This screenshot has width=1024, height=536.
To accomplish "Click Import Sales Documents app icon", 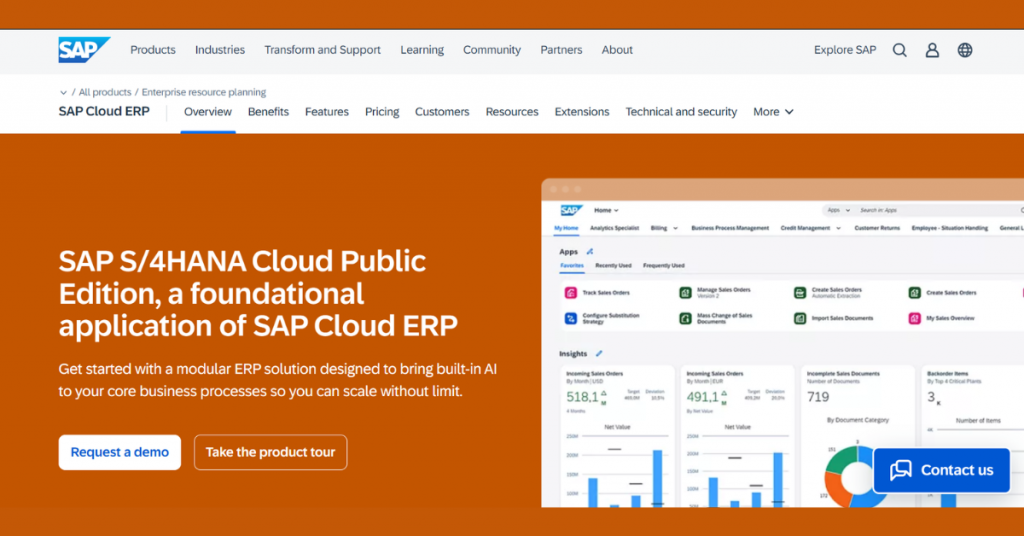I will (x=800, y=318).
